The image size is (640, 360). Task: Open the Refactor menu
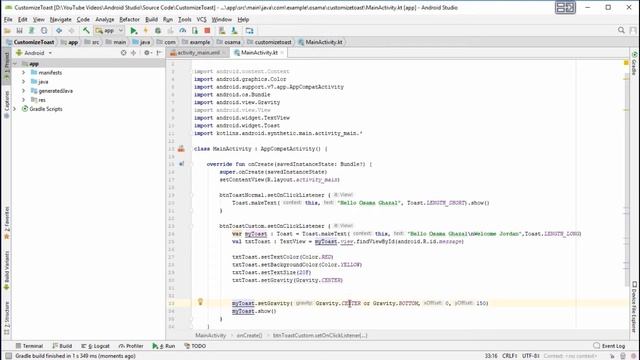tap(129, 19)
